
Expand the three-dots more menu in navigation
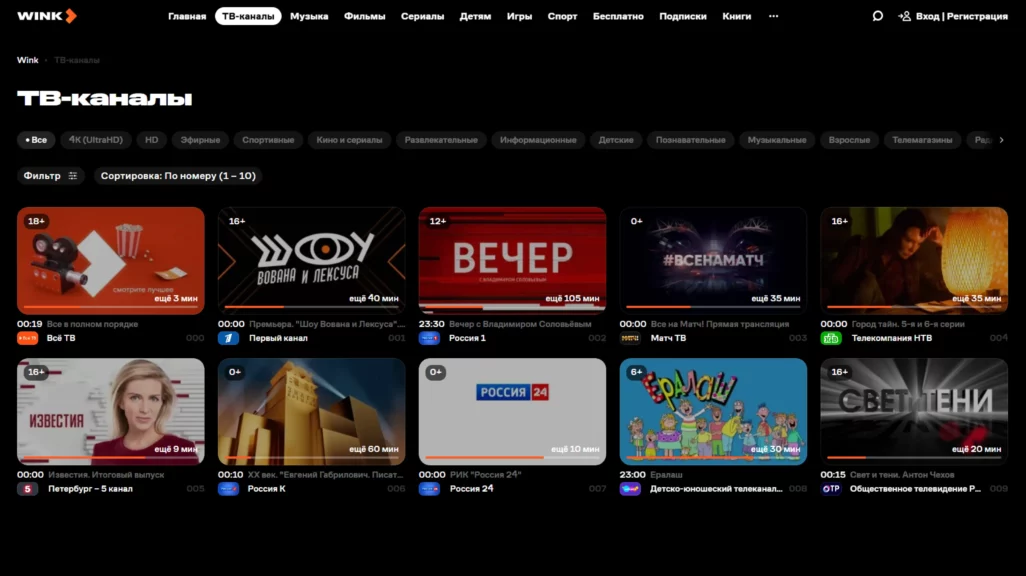pyautogui.click(x=773, y=16)
